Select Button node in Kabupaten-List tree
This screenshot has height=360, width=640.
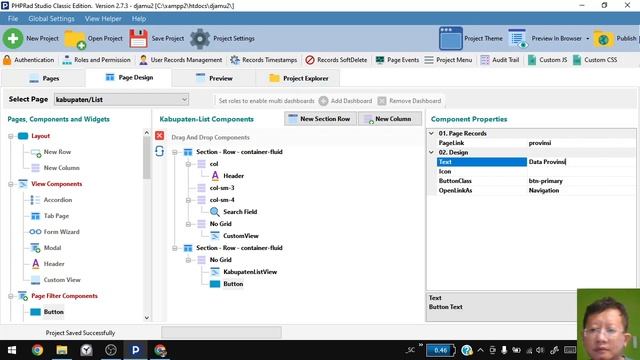pos(233,284)
